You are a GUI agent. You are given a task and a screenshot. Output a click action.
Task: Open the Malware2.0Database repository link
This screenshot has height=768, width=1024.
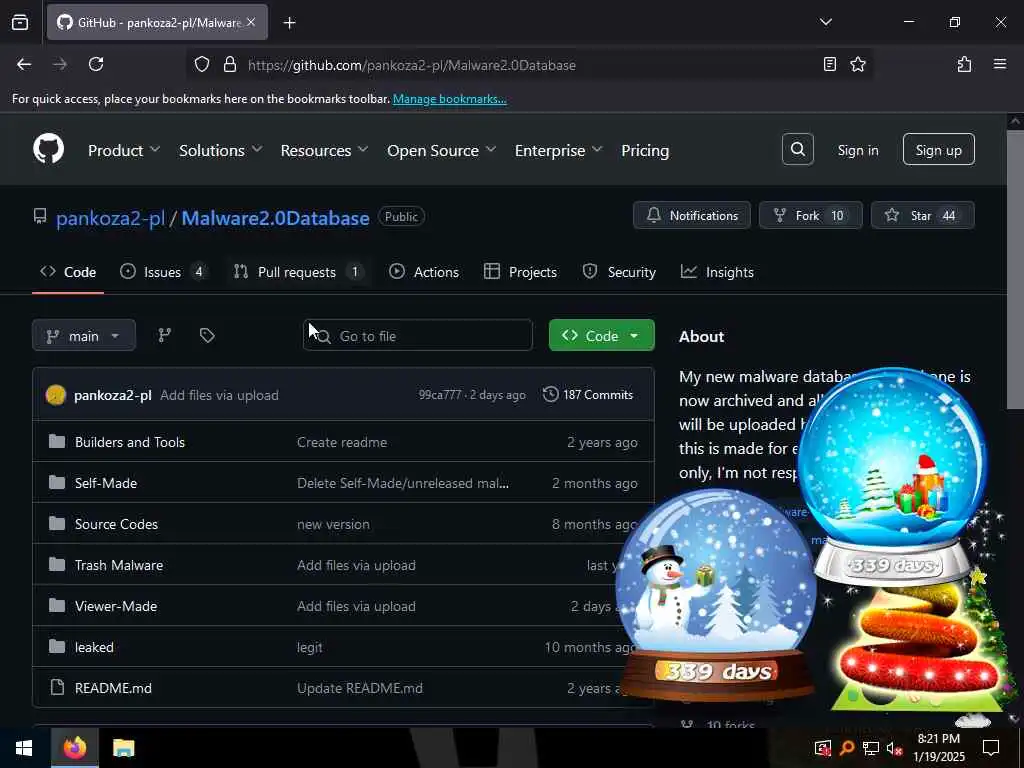(275, 217)
